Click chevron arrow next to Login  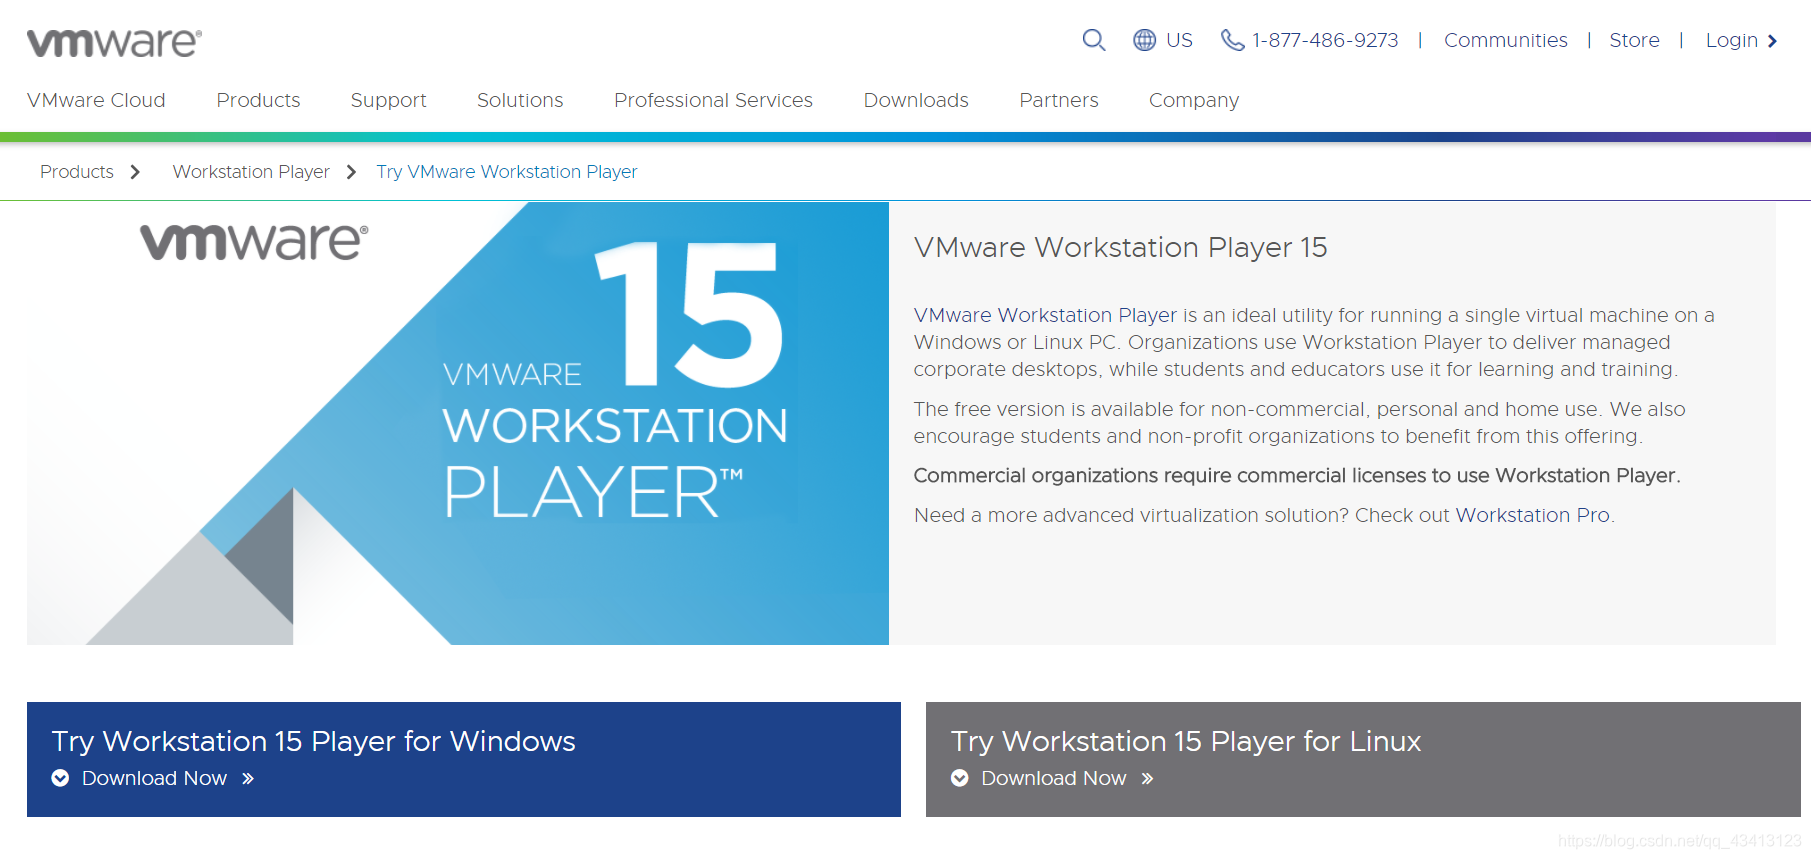(1772, 41)
